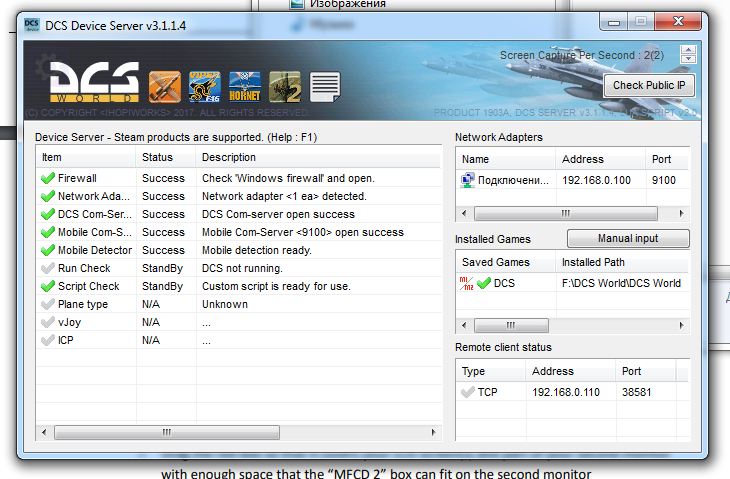Select the adapter address 192.168.0.100

pos(596,180)
